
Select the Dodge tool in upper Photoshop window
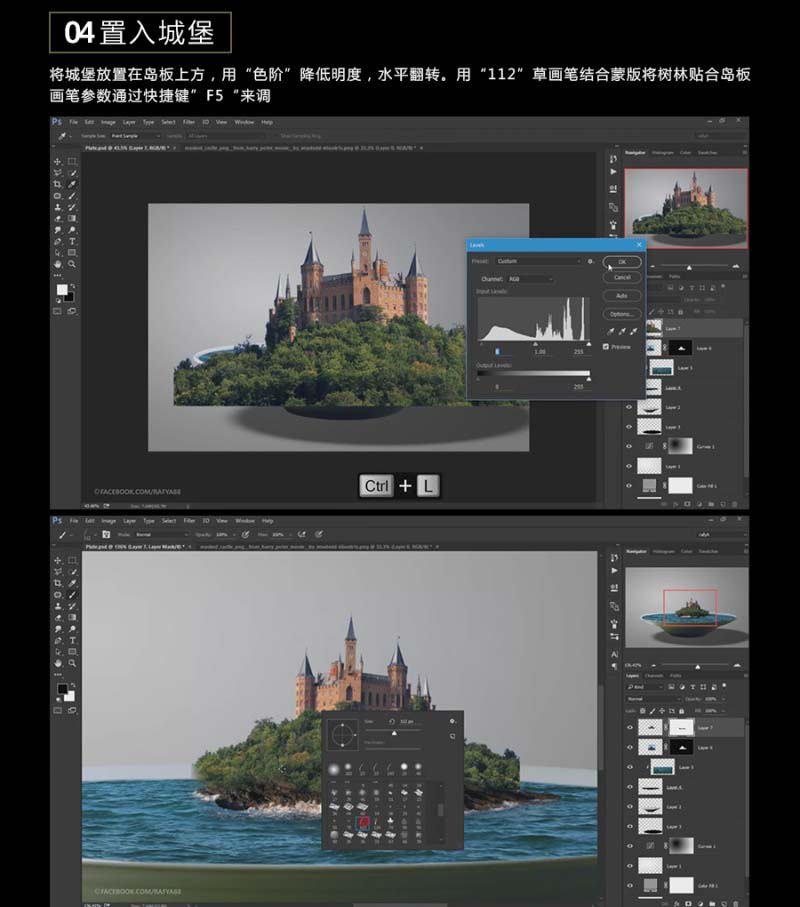[72, 230]
